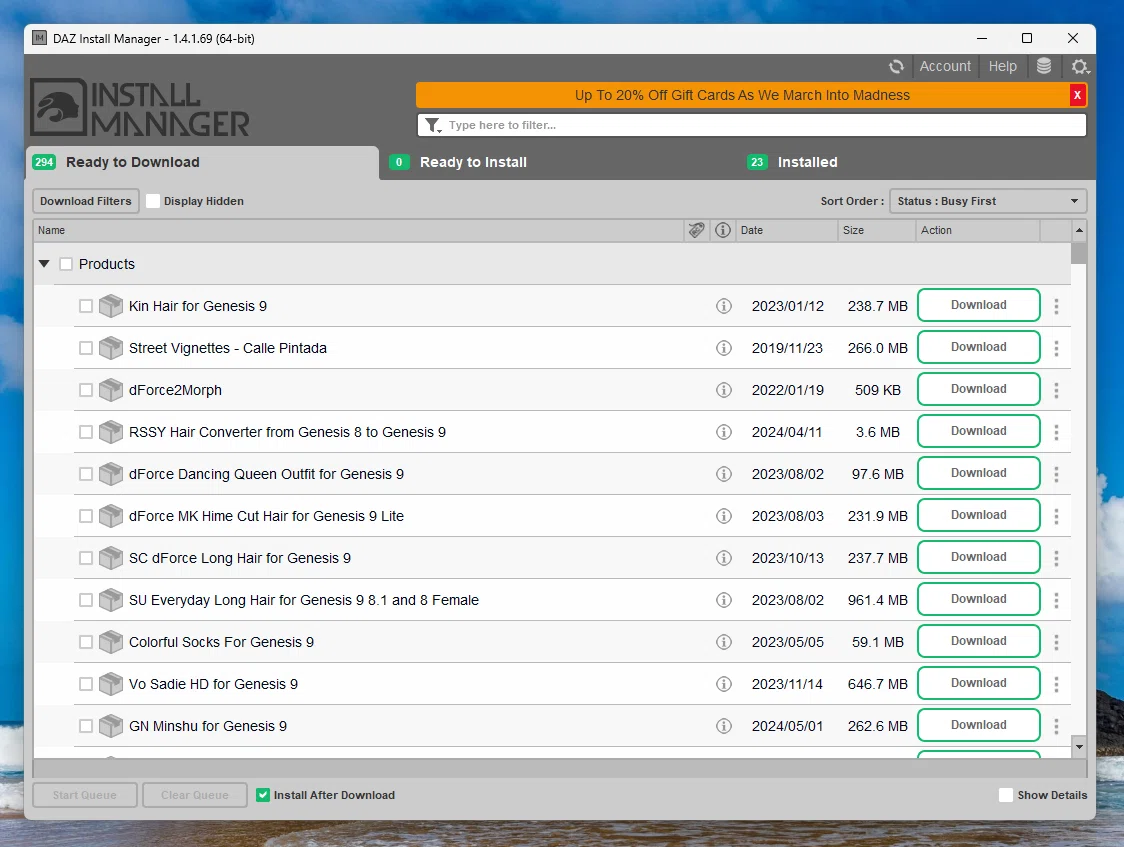Click package icon of Vo Sadie HD
This screenshot has width=1124, height=847.
pos(110,684)
